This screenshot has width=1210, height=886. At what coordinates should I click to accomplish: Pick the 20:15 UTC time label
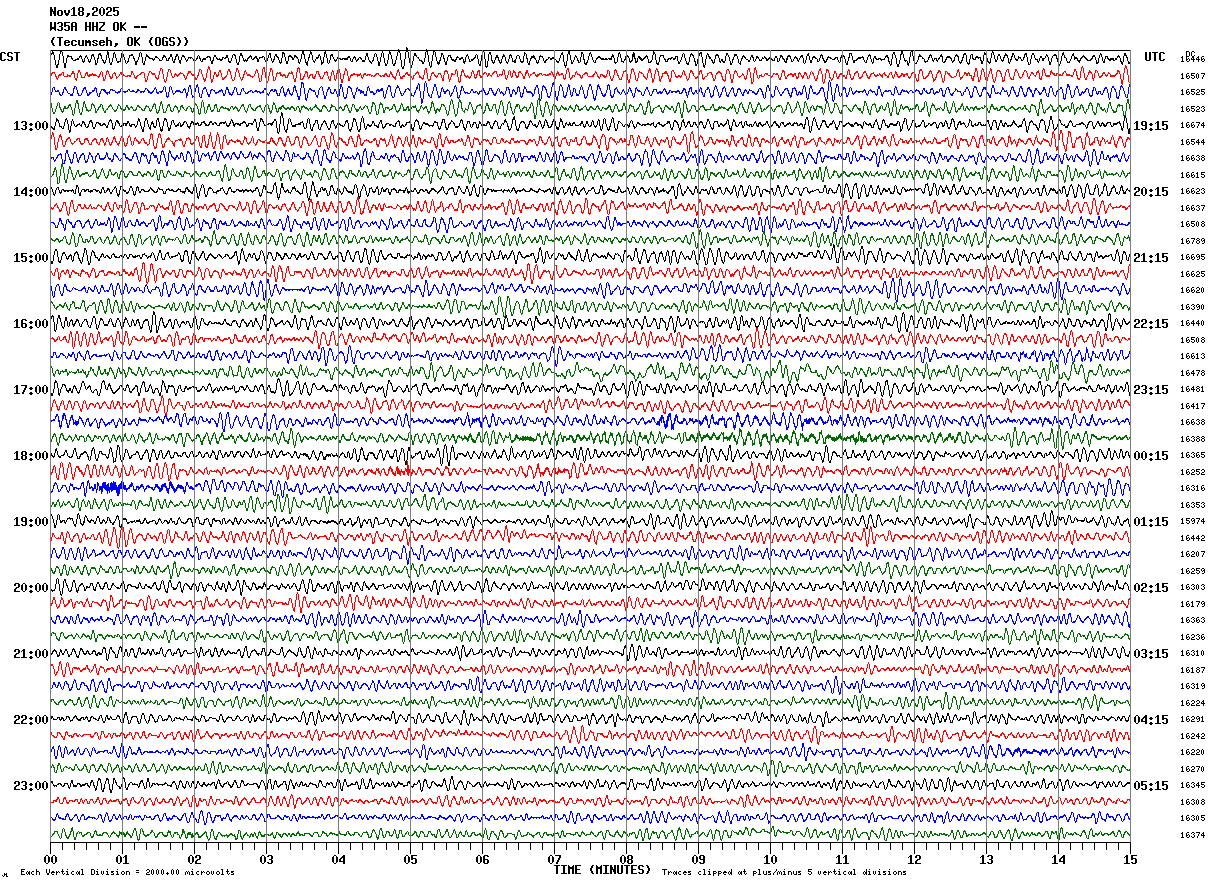(1151, 192)
